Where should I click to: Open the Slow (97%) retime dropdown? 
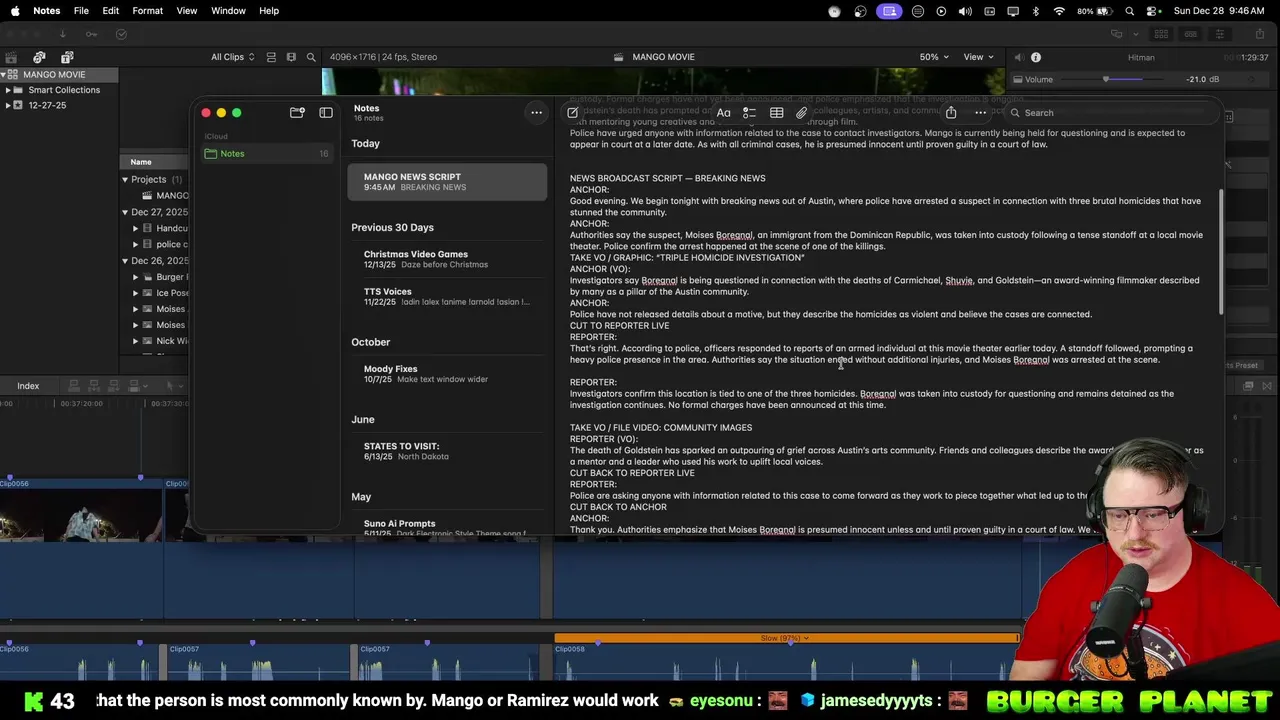(785, 638)
